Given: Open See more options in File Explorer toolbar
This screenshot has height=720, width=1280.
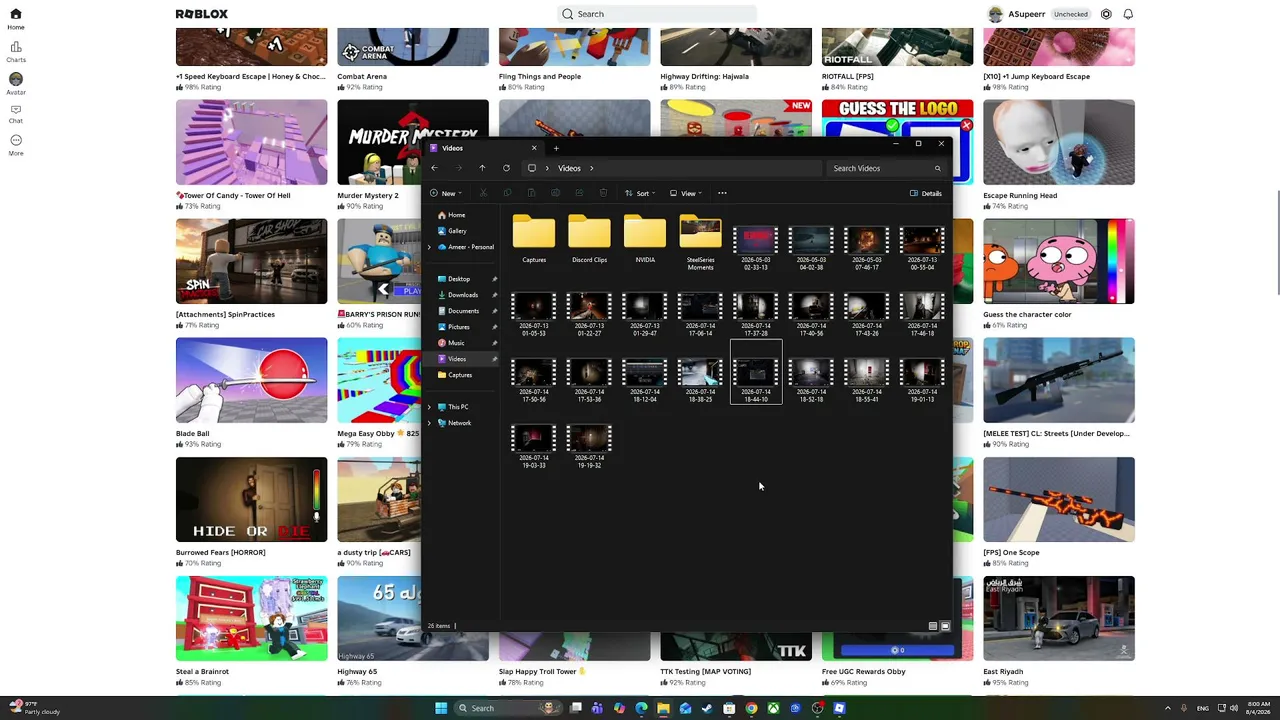Looking at the screenshot, I should pos(722,193).
